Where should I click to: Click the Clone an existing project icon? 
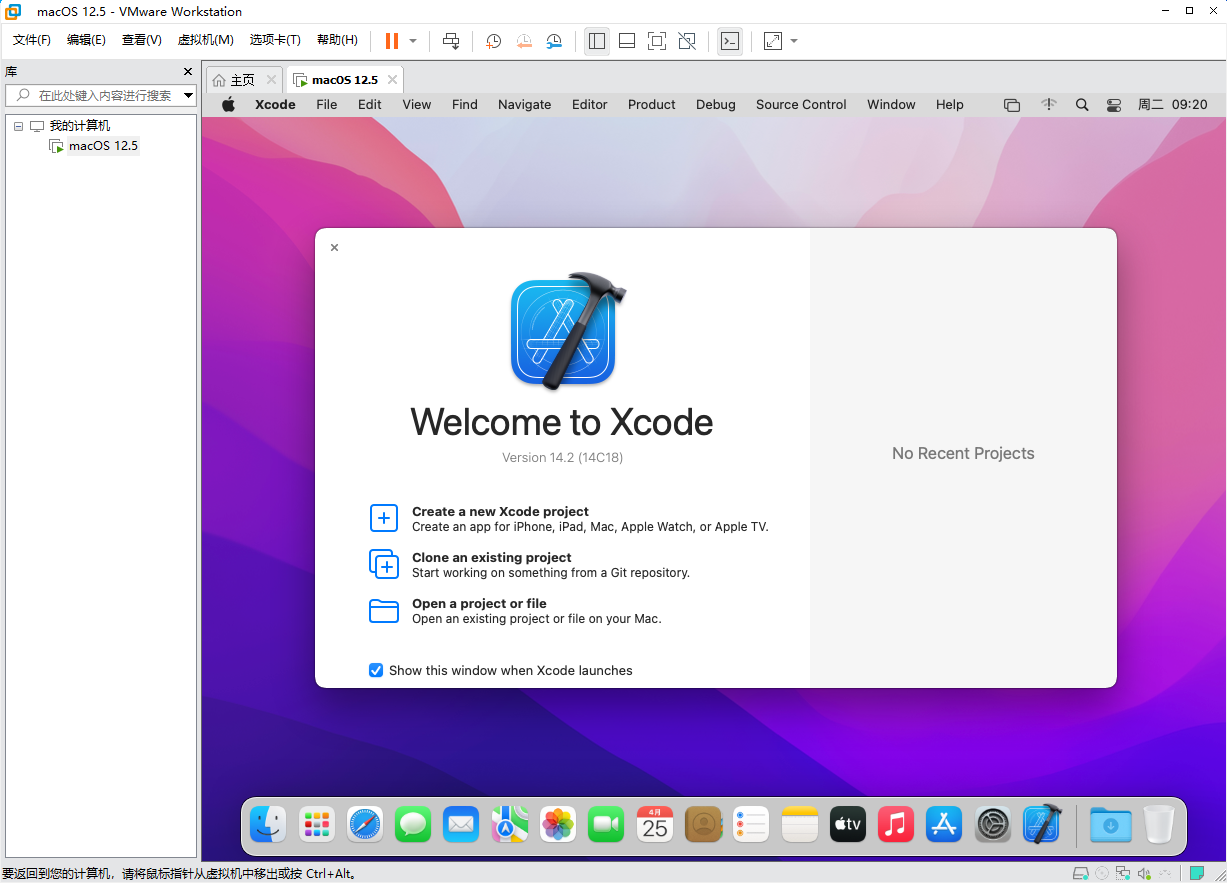tap(384, 564)
